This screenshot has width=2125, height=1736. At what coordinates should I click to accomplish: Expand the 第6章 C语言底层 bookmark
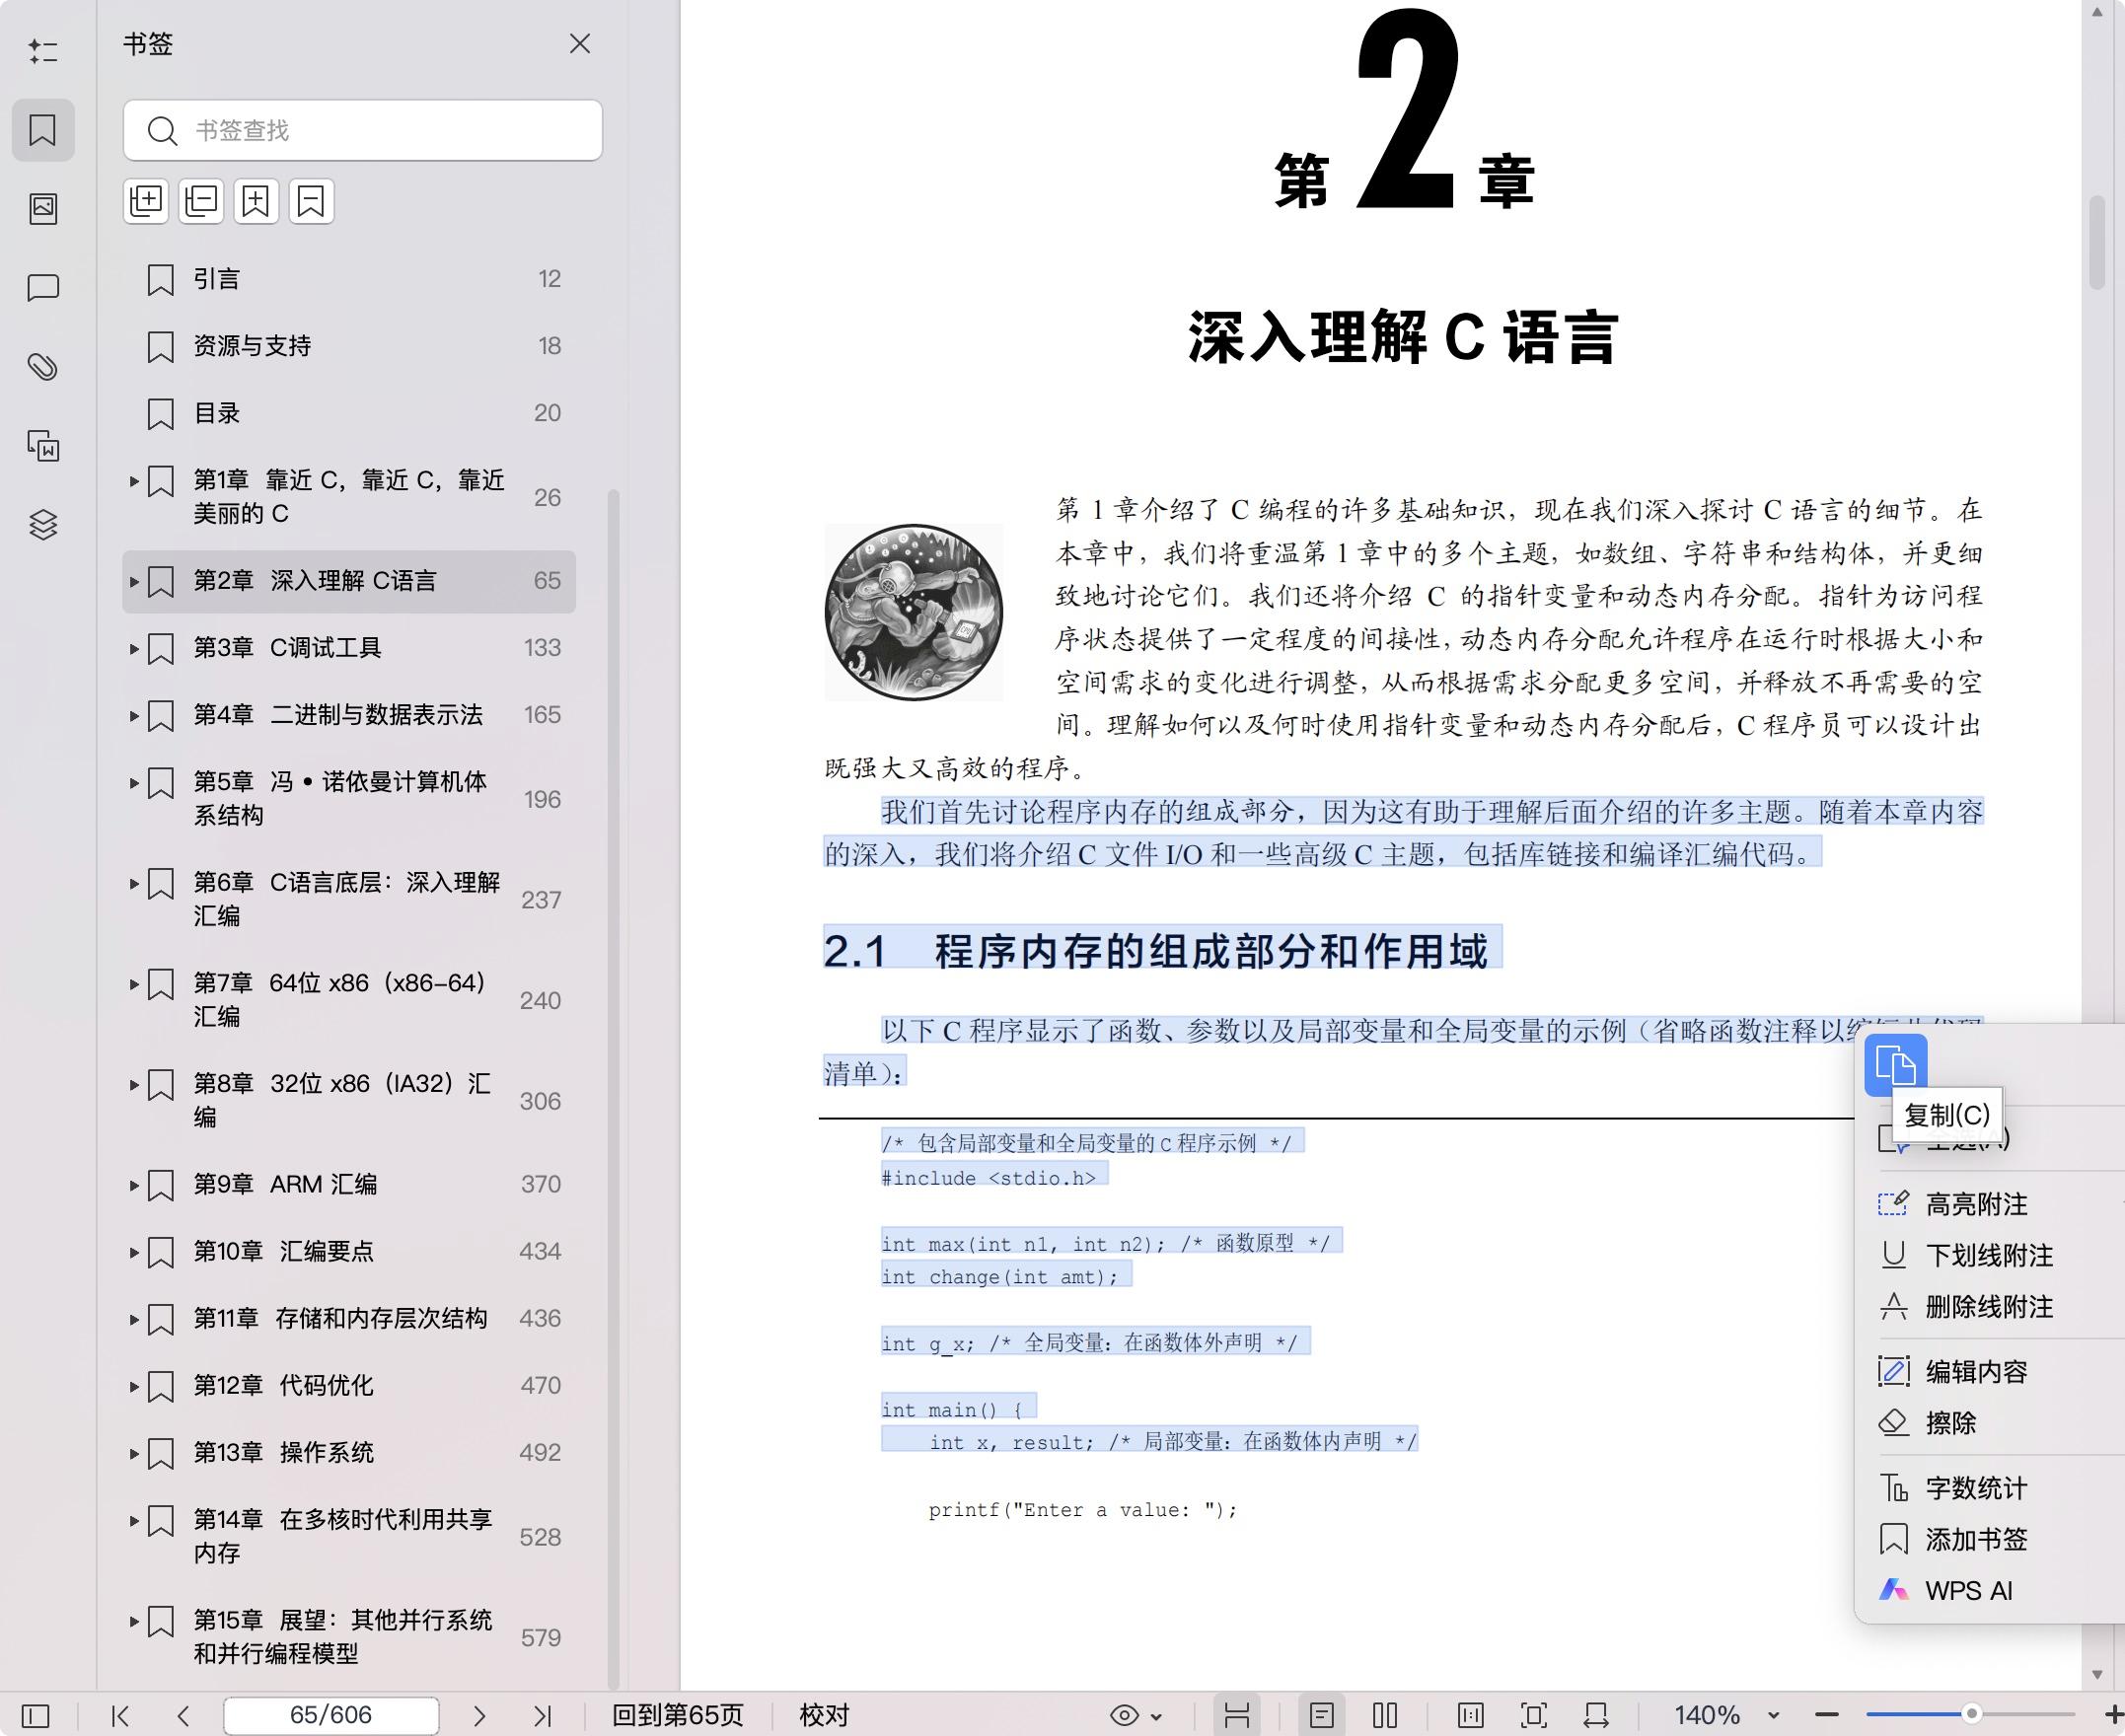[x=134, y=883]
